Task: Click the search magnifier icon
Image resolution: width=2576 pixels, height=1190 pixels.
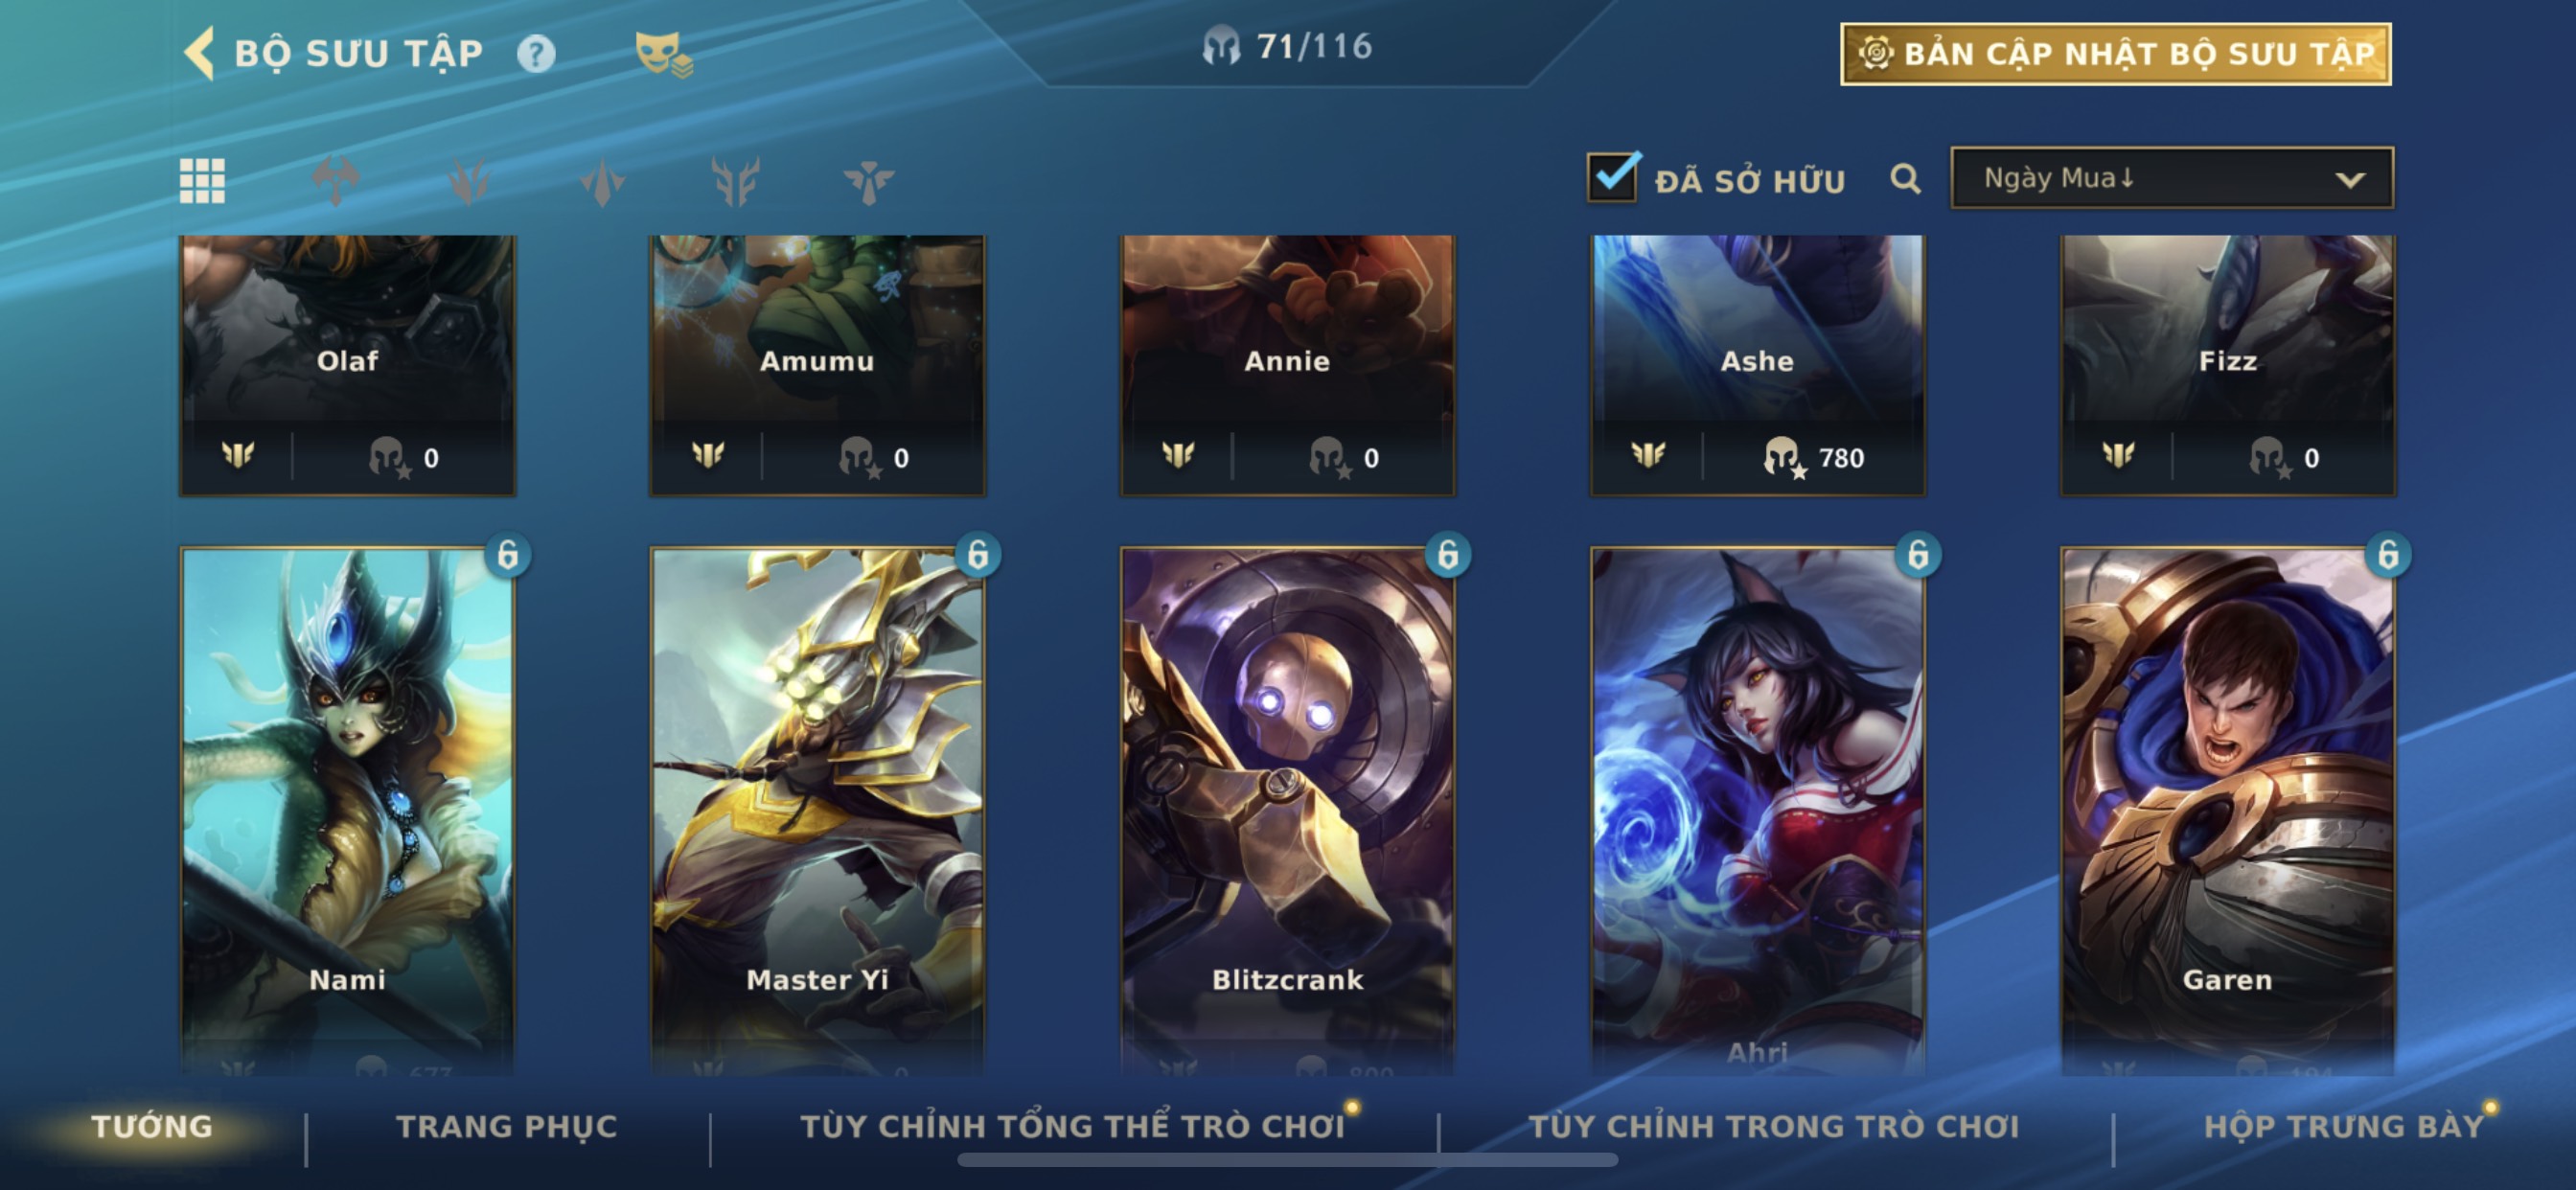Action: [1905, 180]
